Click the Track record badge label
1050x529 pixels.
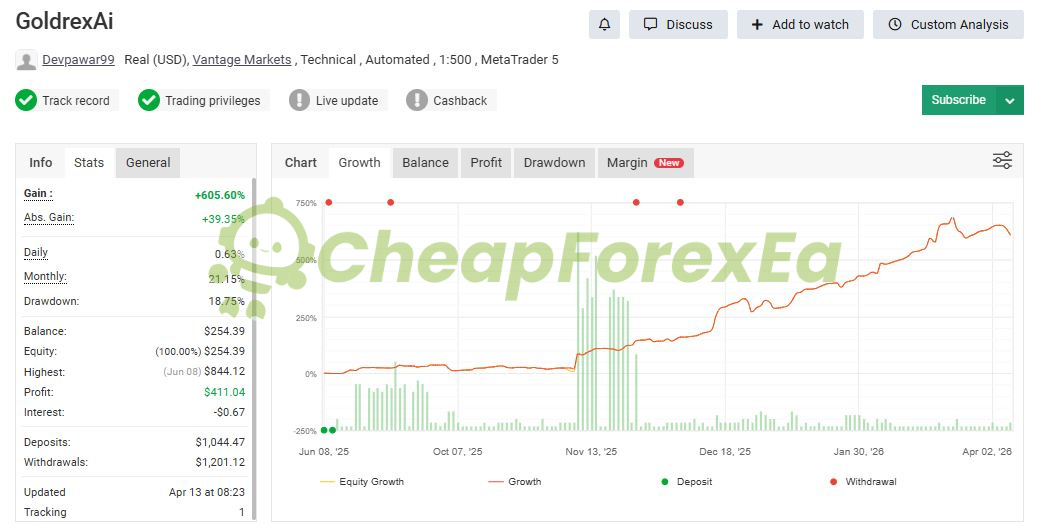click(x=76, y=100)
